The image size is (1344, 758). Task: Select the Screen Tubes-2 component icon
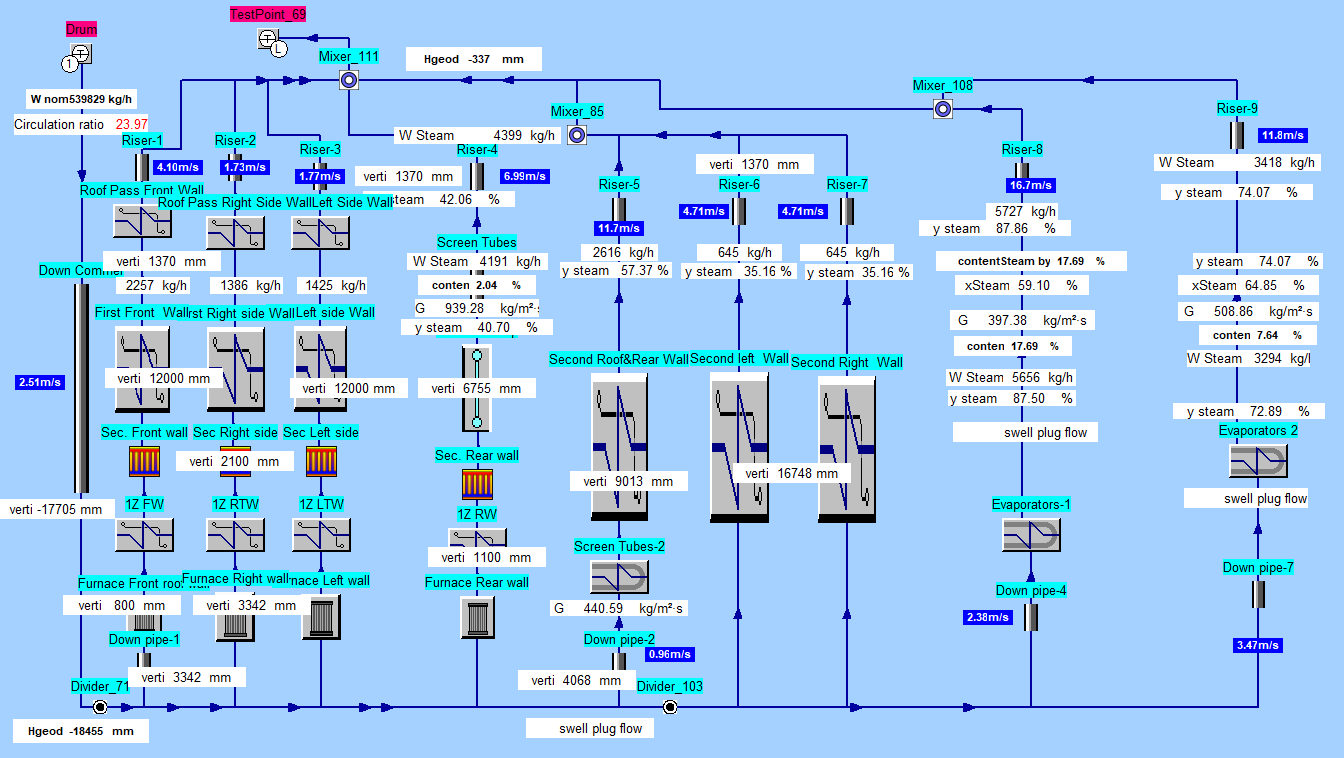[619, 577]
